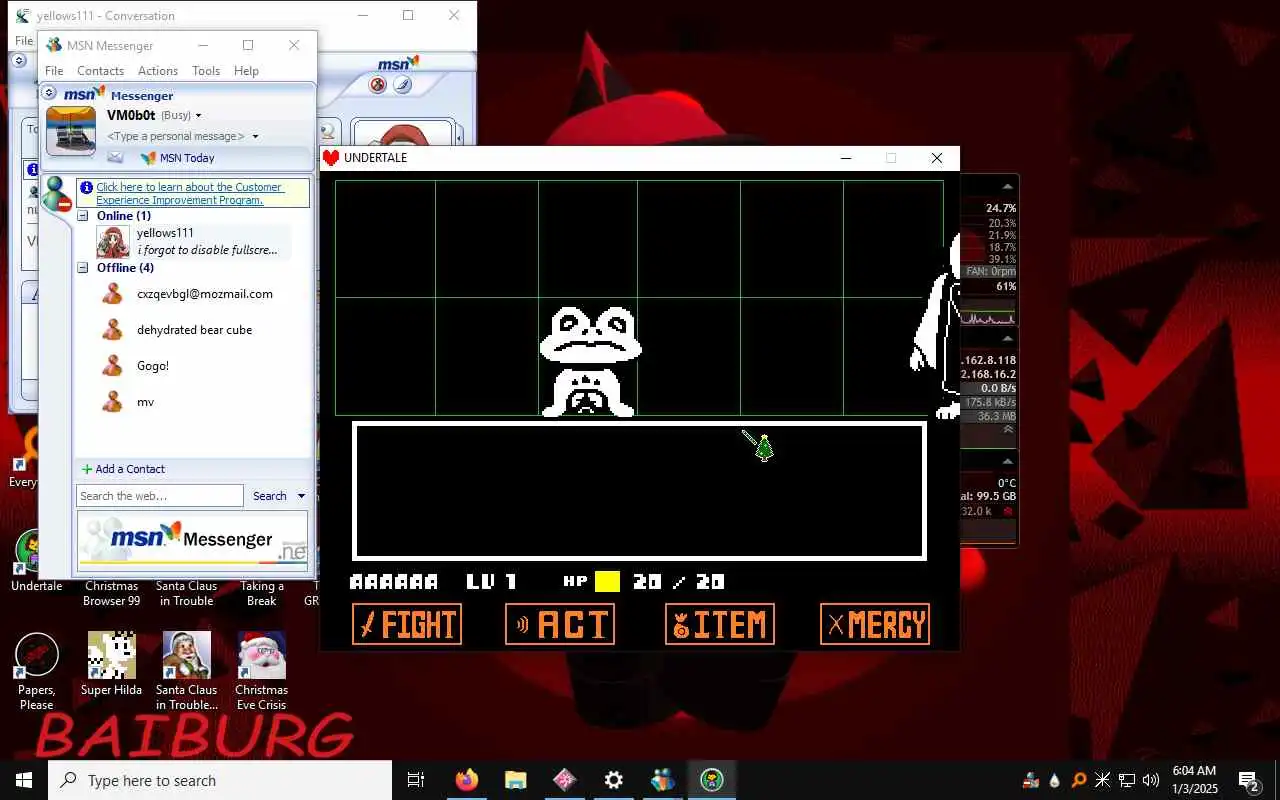The image size is (1280, 800).
Task: Click the MSN Messenger taskbar icon
Action: pos(663,780)
